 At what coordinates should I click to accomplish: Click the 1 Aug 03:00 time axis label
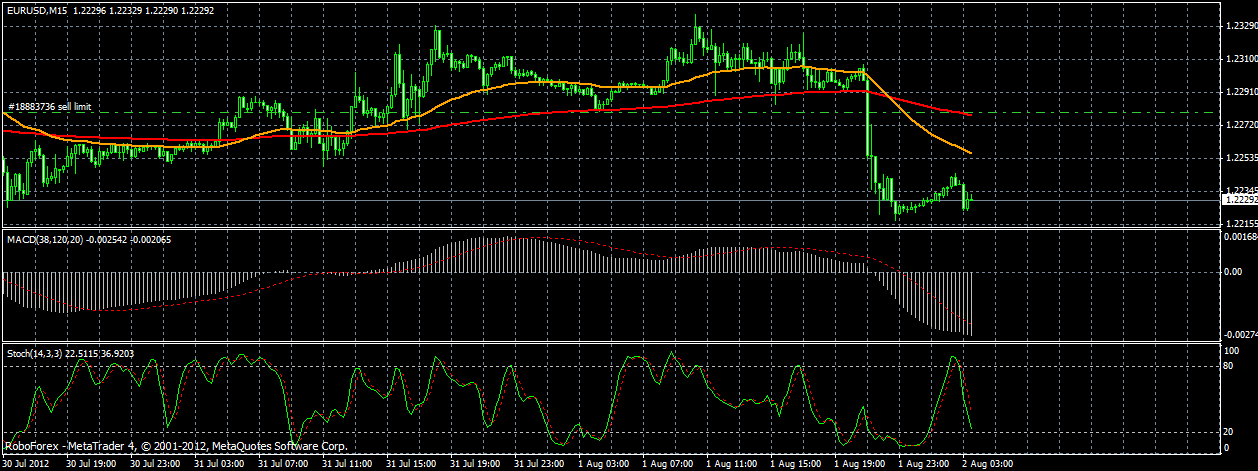coord(604,464)
